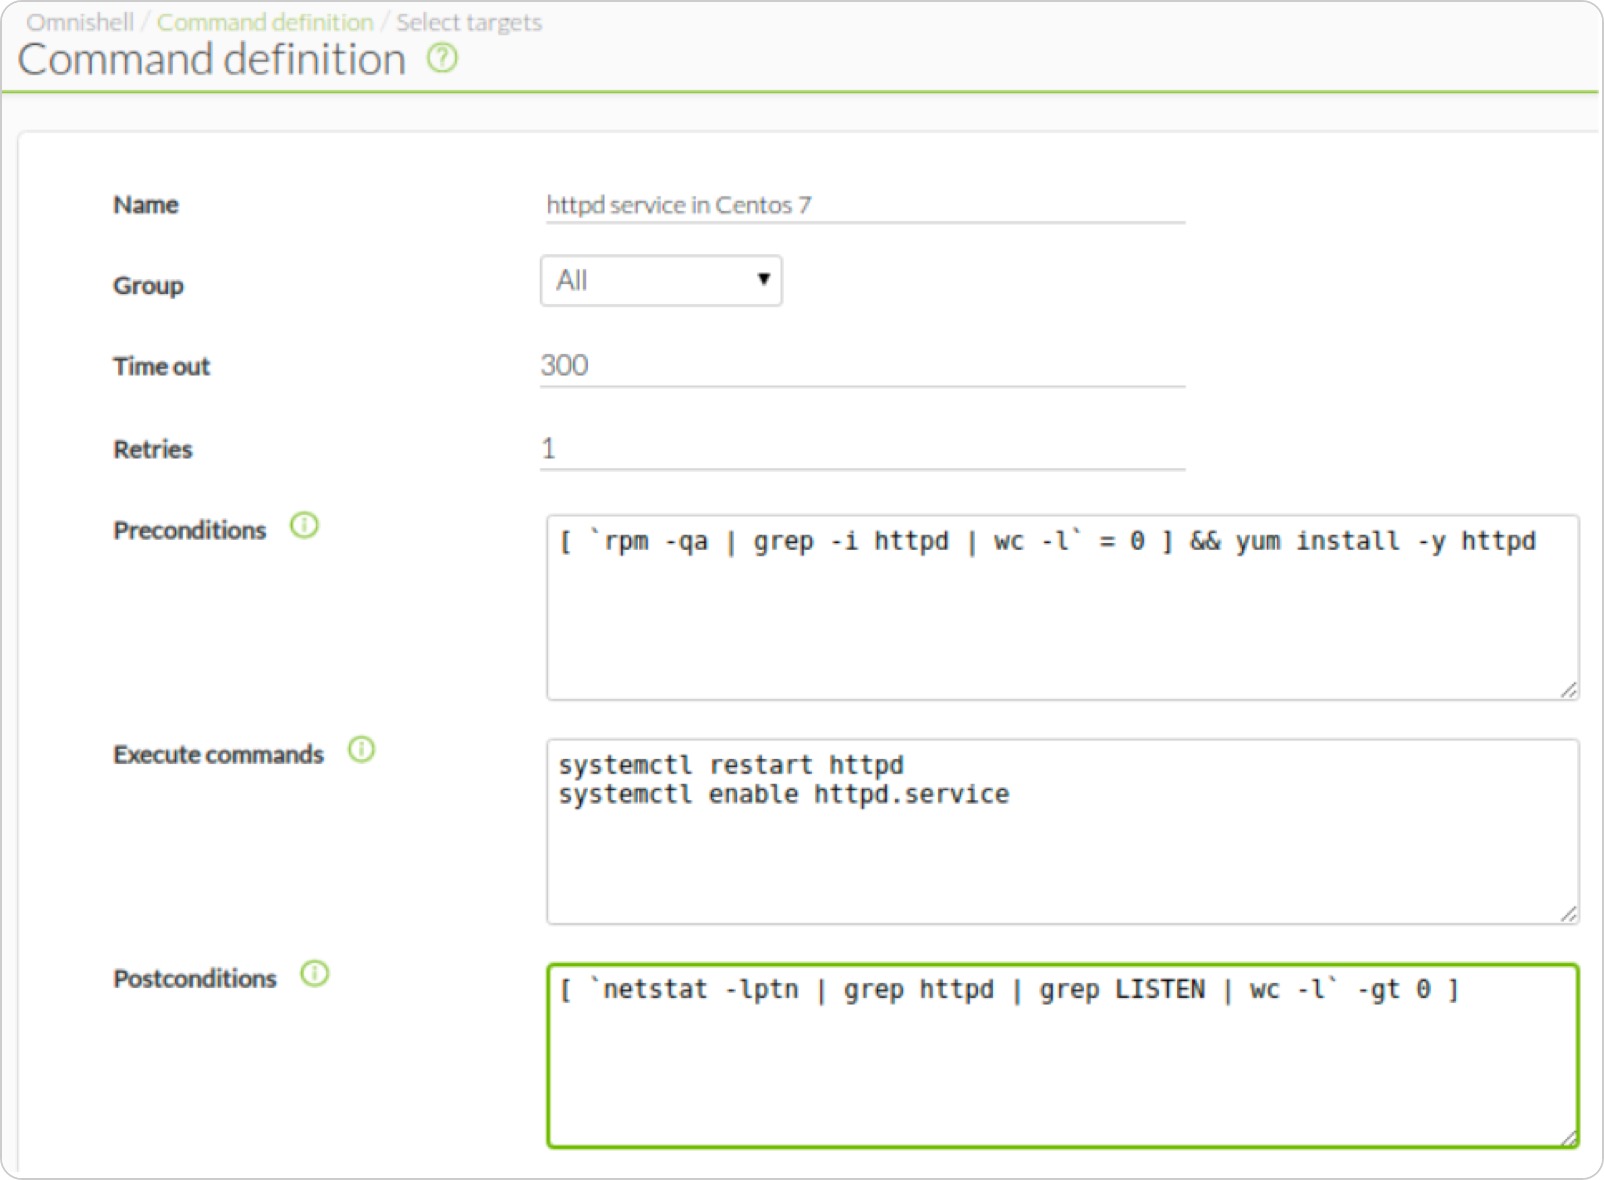
Task: Select the 'systemctl enable httpd.service' line
Action: [784, 795]
